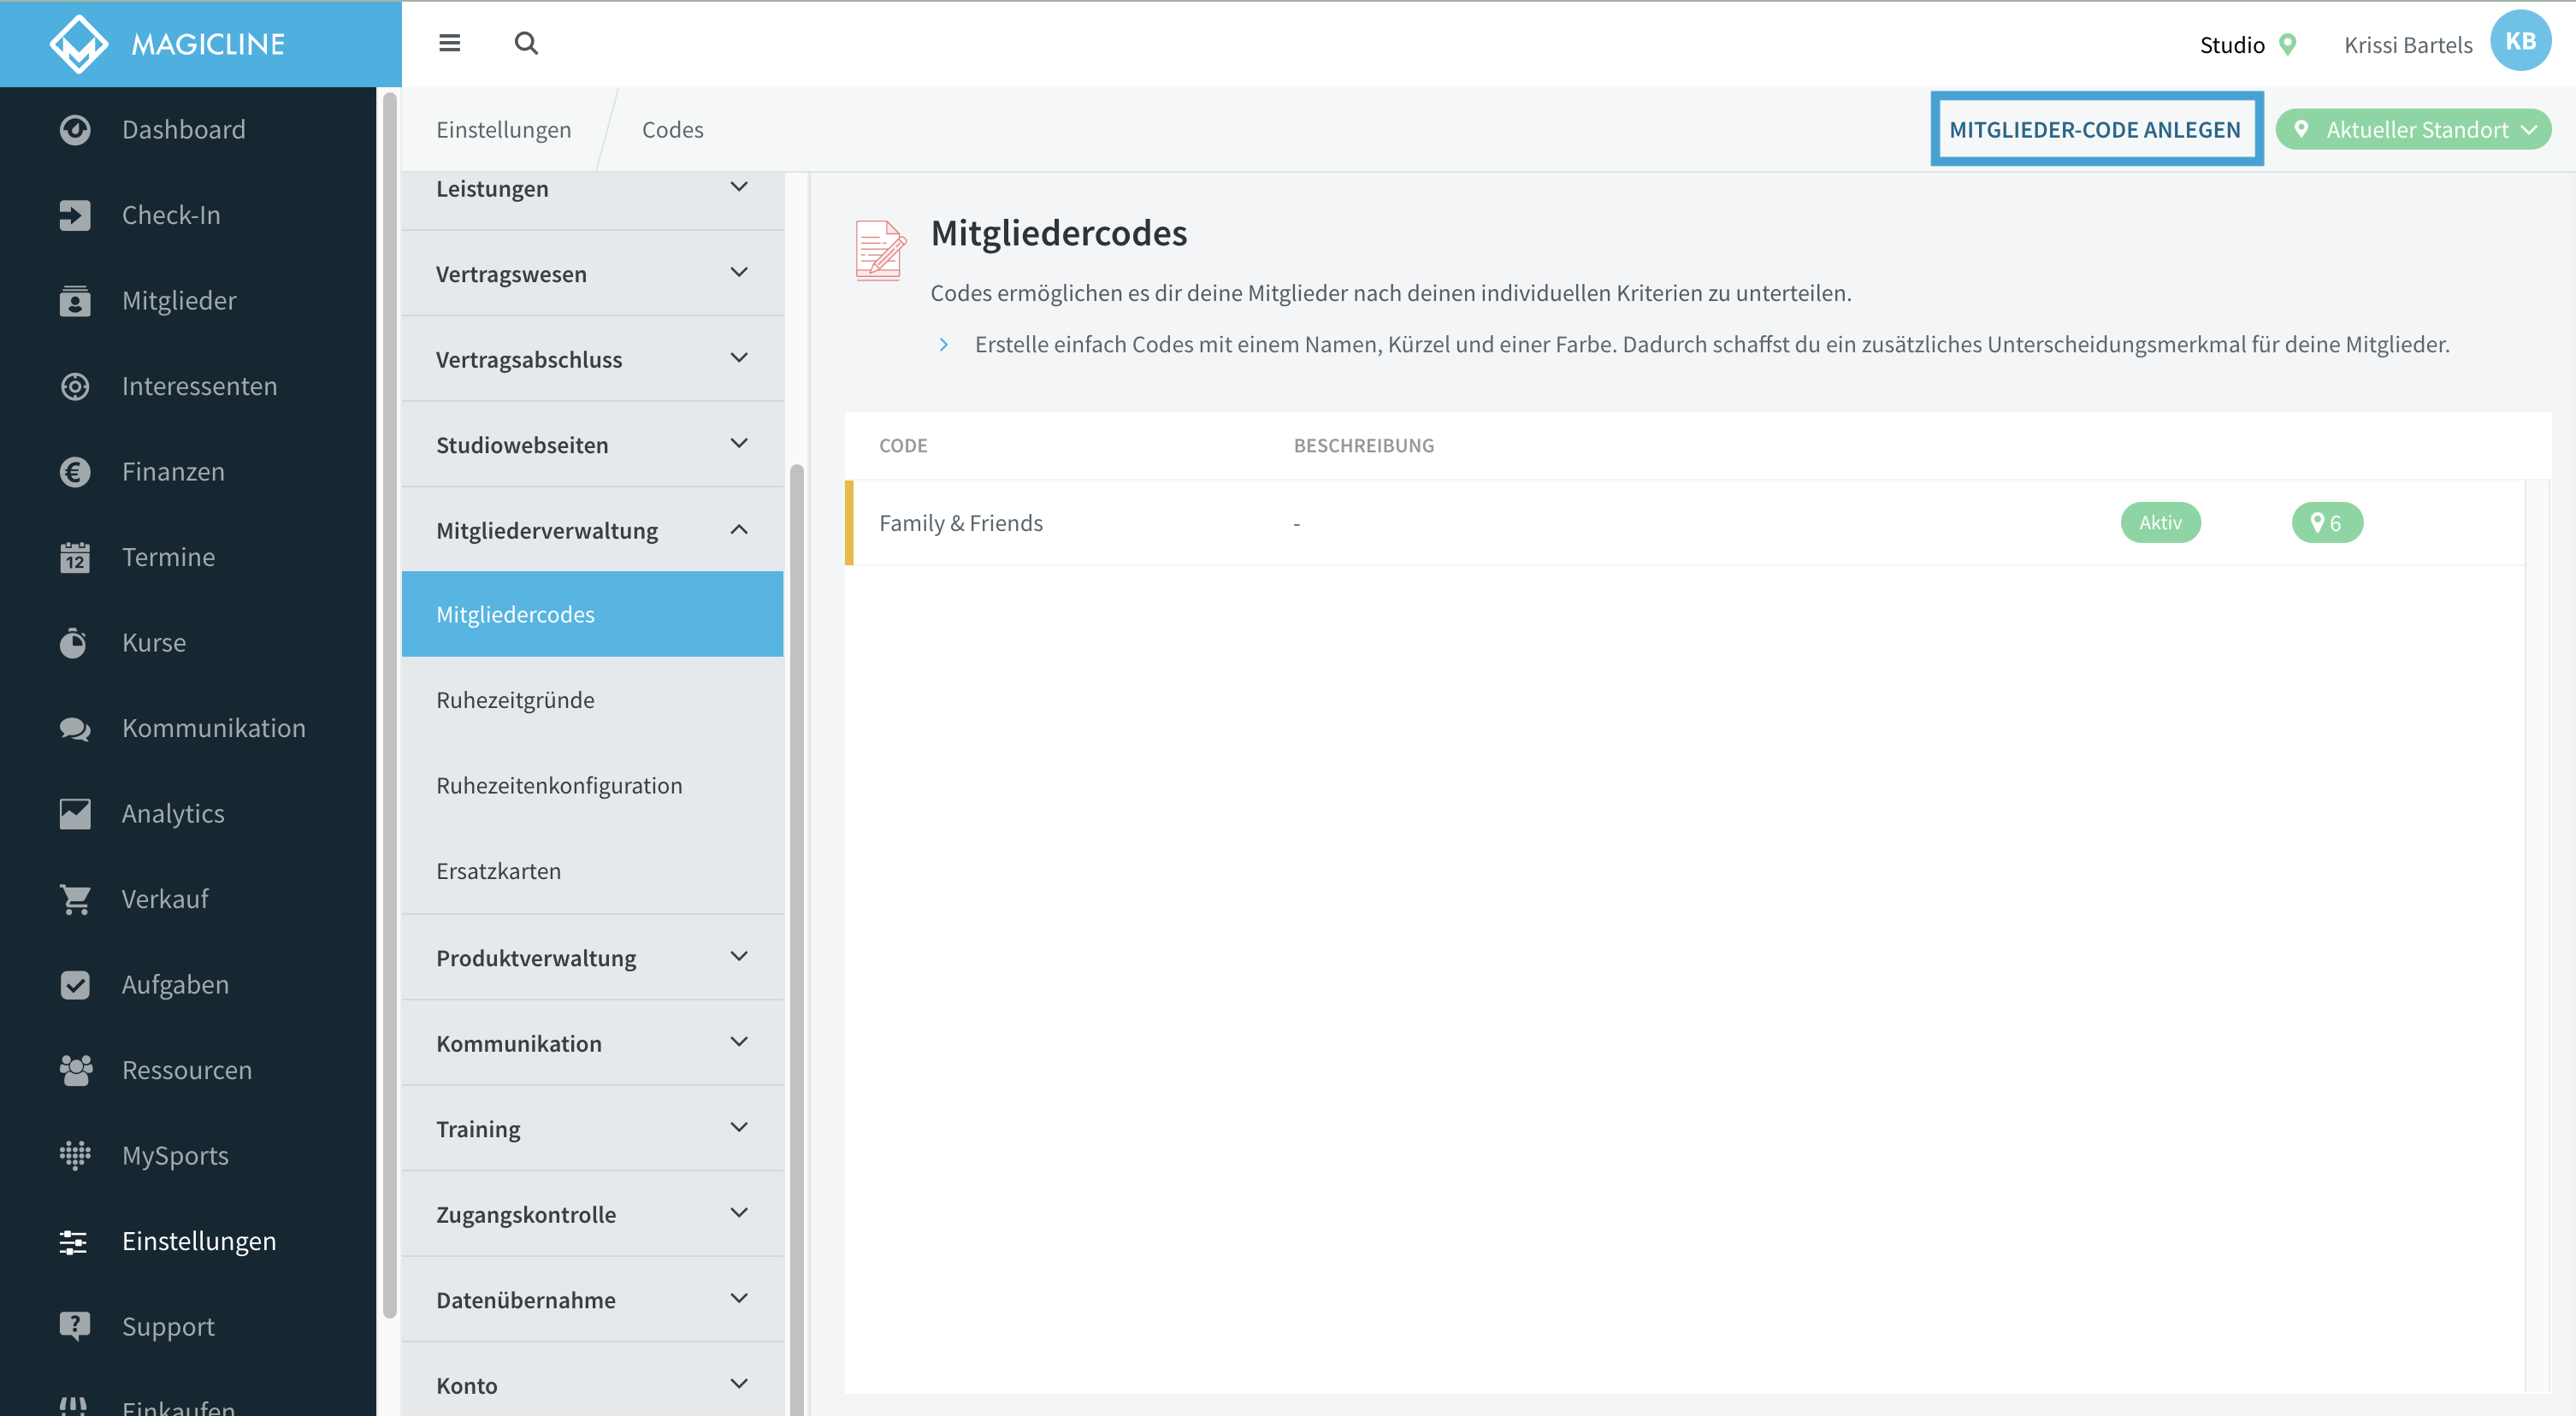Click the Mitglieder-Code anlegen button

tap(2095, 130)
